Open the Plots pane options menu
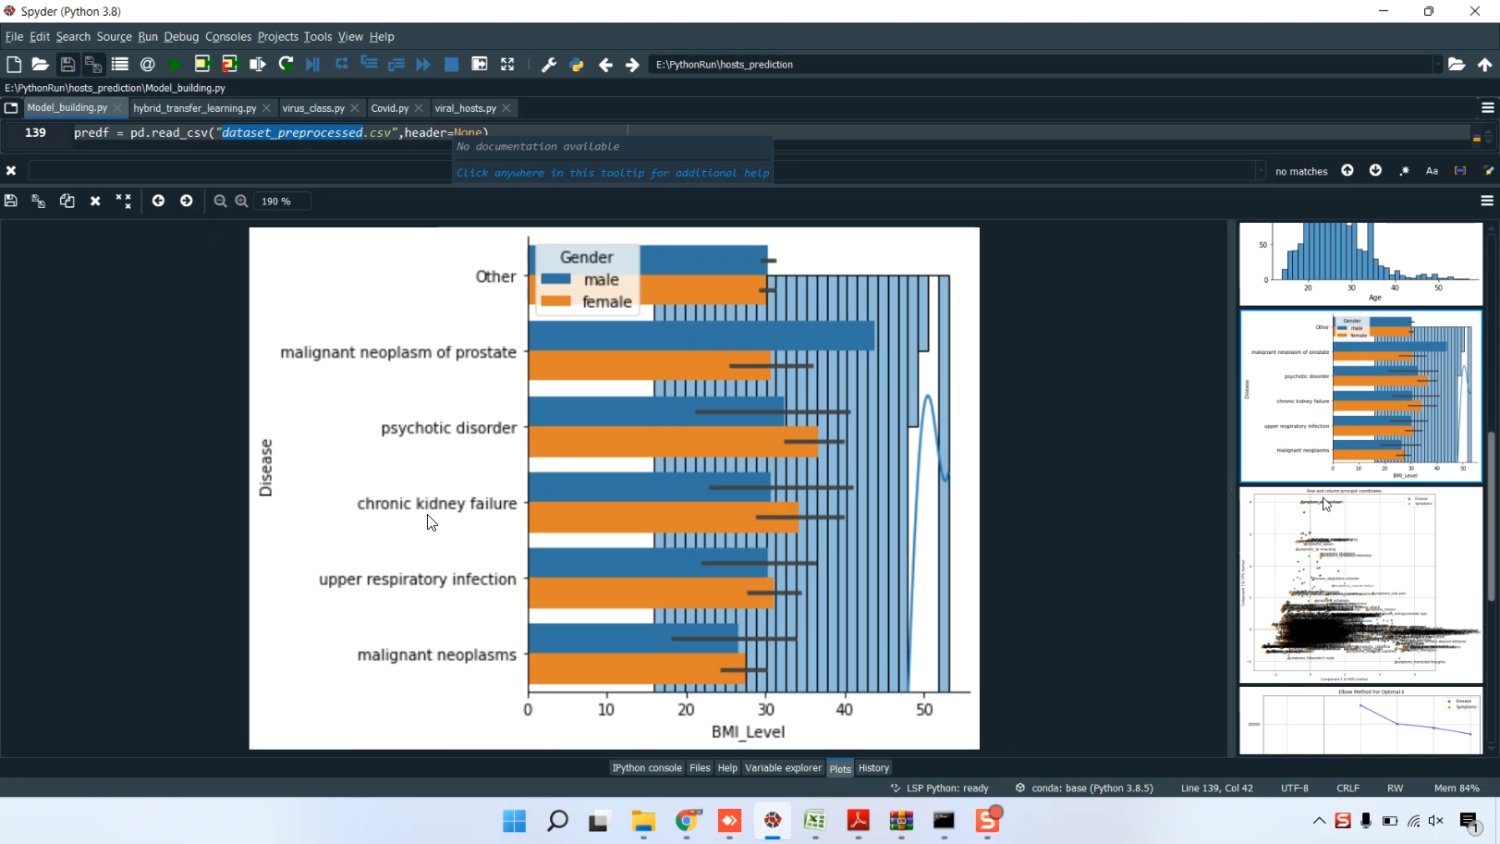1500x844 pixels. tap(1487, 201)
